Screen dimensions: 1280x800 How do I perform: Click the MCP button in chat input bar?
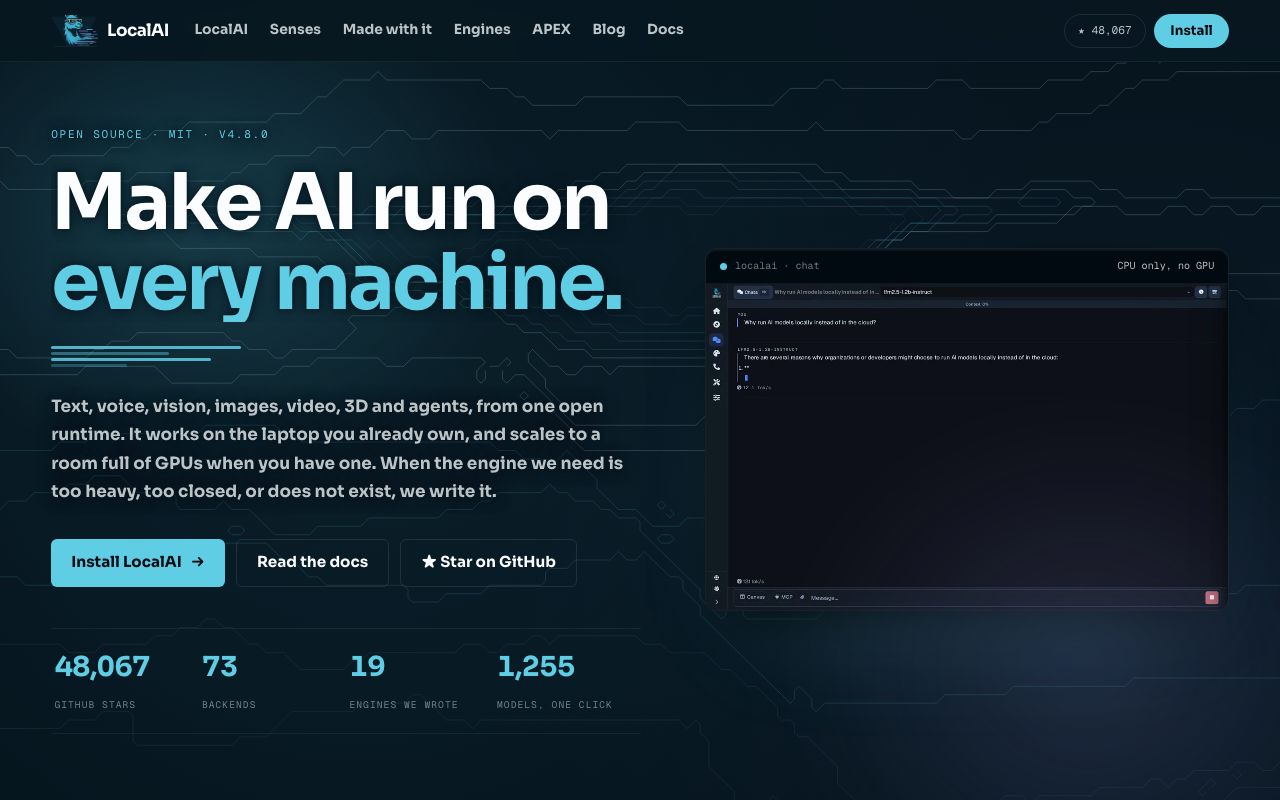pos(783,597)
